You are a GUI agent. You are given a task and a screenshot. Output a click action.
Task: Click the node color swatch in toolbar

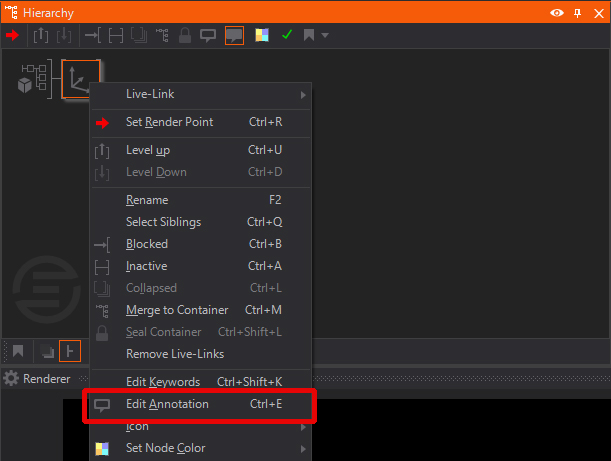[x=262, y=35]
